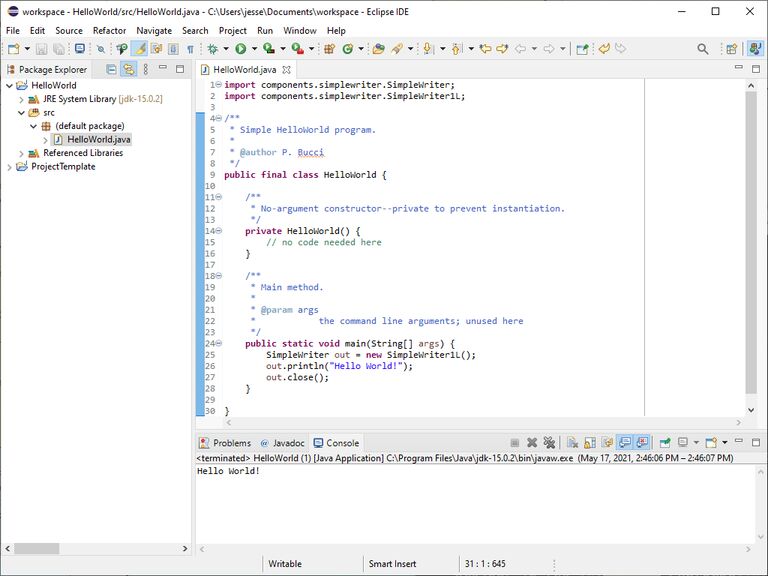Collapse the main method fold marker
Viewport: 768px width, 576px height.
click(x=218, y=343)
